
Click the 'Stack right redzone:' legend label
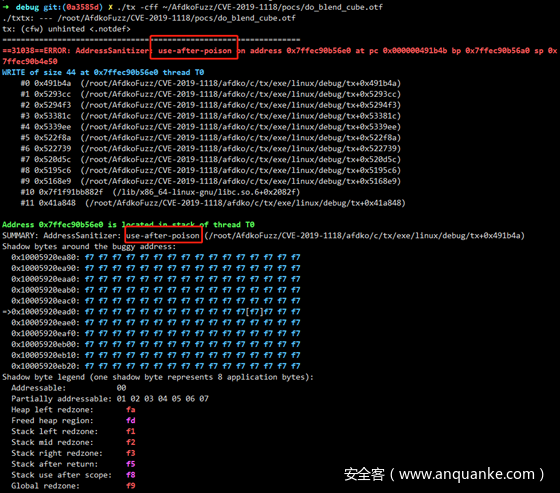tap(57, 454)
